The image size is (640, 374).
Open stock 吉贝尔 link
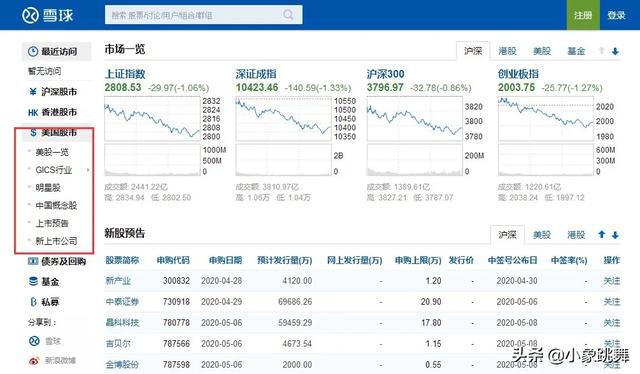pyautogui.click(x=118, y=343)
